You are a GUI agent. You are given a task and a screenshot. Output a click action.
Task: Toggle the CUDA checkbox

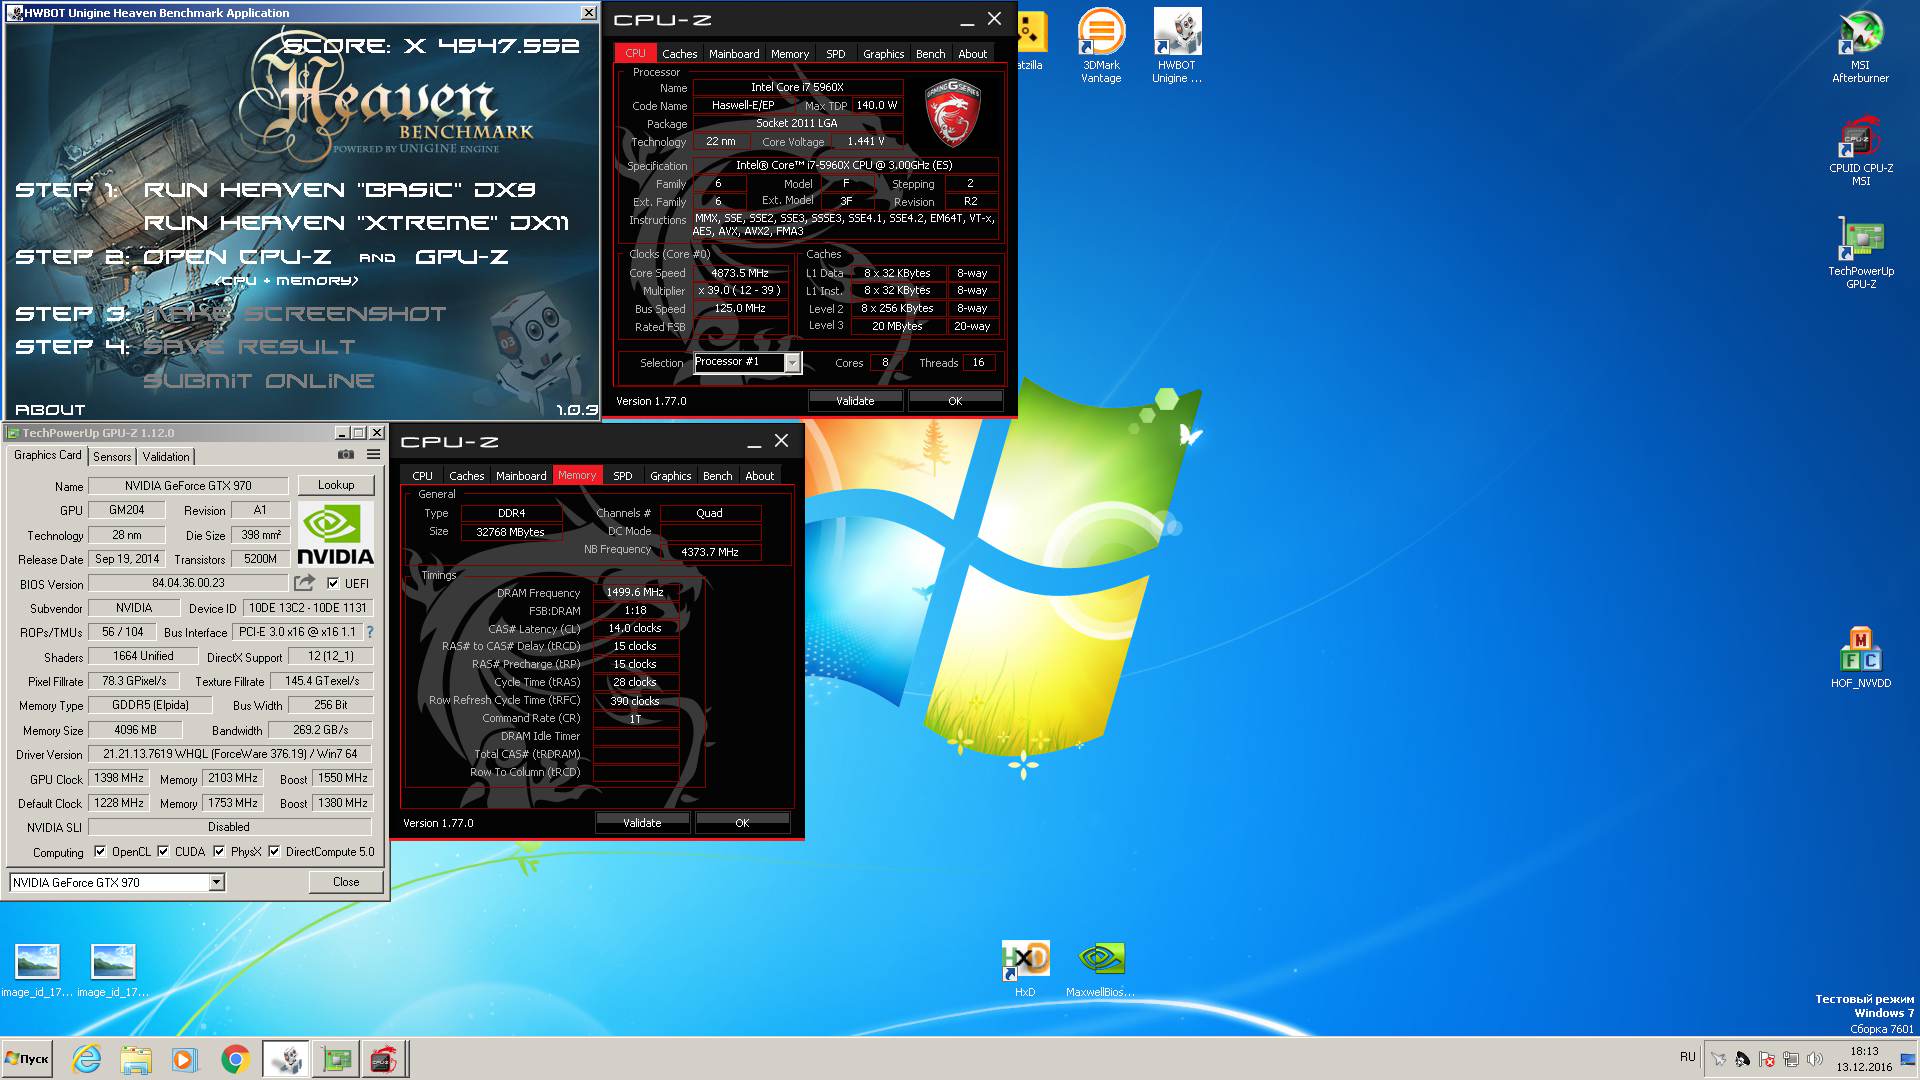point(163,852)
